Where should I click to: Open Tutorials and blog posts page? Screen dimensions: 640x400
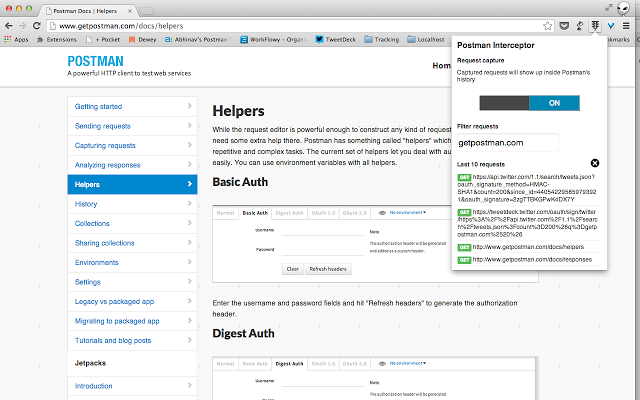click(132, 340)
